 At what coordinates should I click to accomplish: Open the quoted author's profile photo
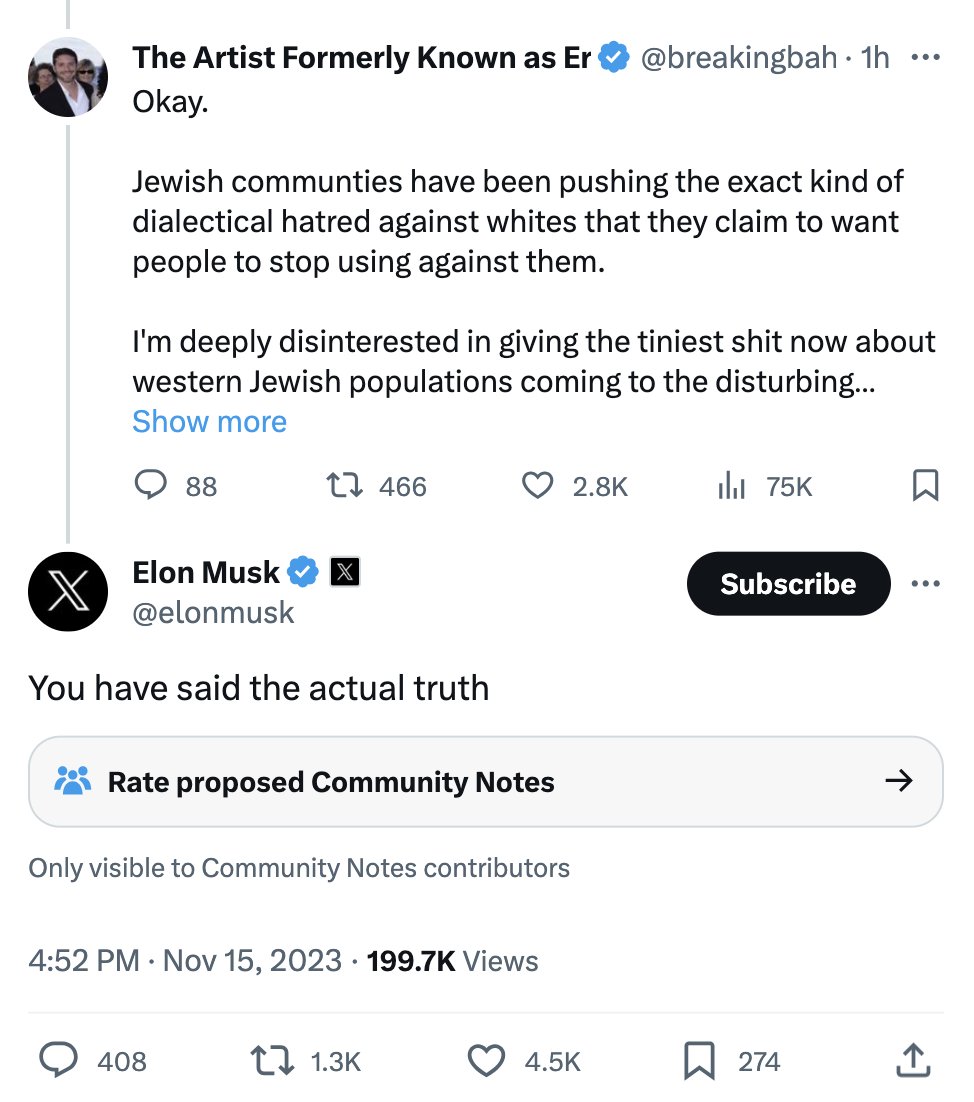coord(68,77)
